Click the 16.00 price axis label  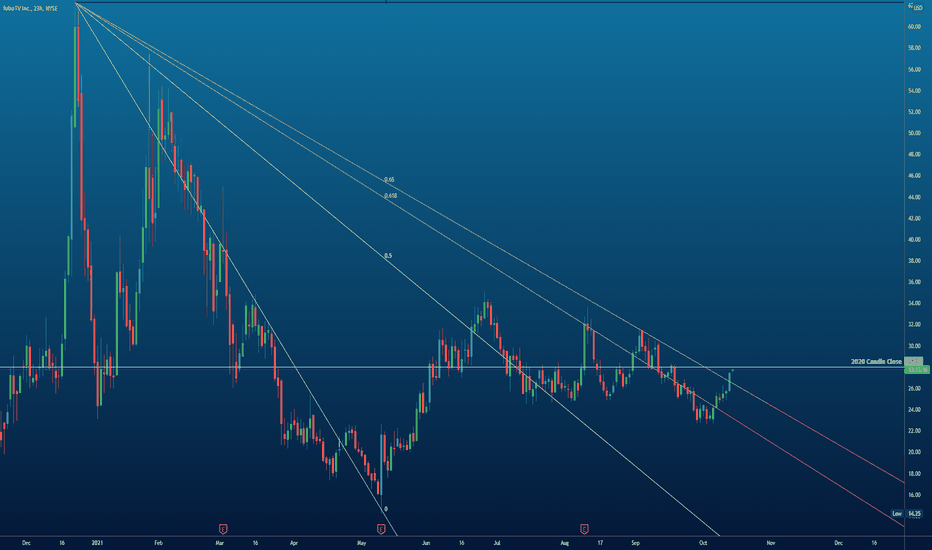[x=914, y=495]
